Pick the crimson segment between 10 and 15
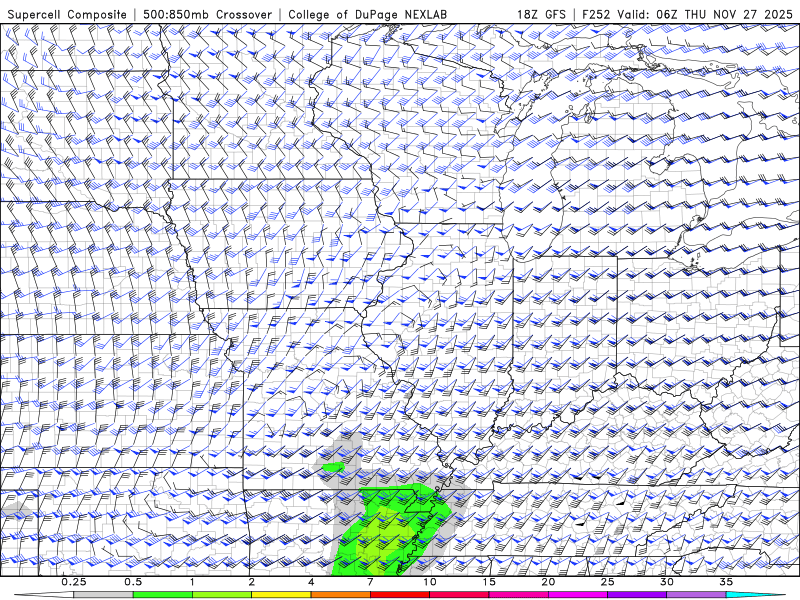Viewport: 800px width, 600px height. tap(459, 595)
